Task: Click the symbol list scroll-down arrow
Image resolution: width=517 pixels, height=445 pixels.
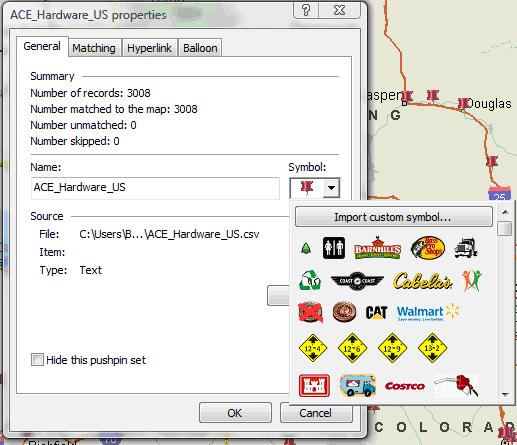Action: pos(505,394)
